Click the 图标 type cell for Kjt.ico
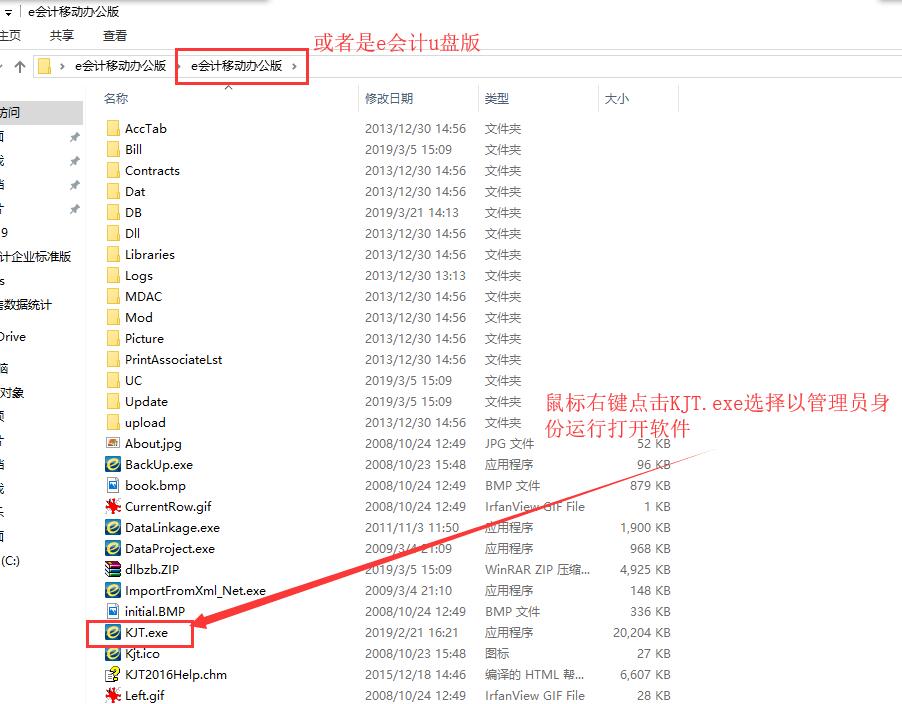 [x=496, y=653]
